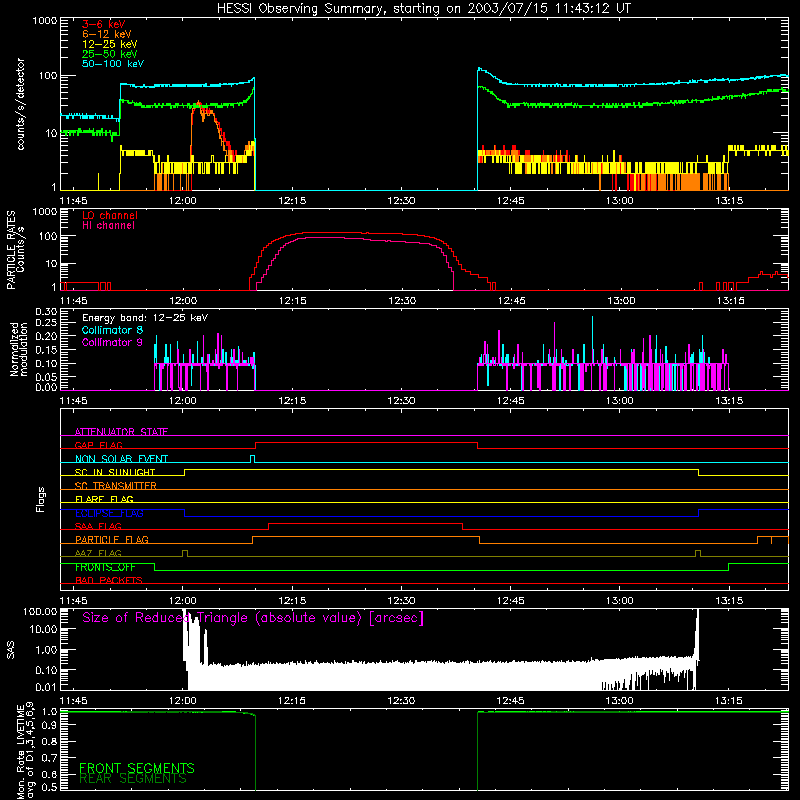800x800 pixels.
Task: Select the LO channel legend label
Action: [110, 215]
